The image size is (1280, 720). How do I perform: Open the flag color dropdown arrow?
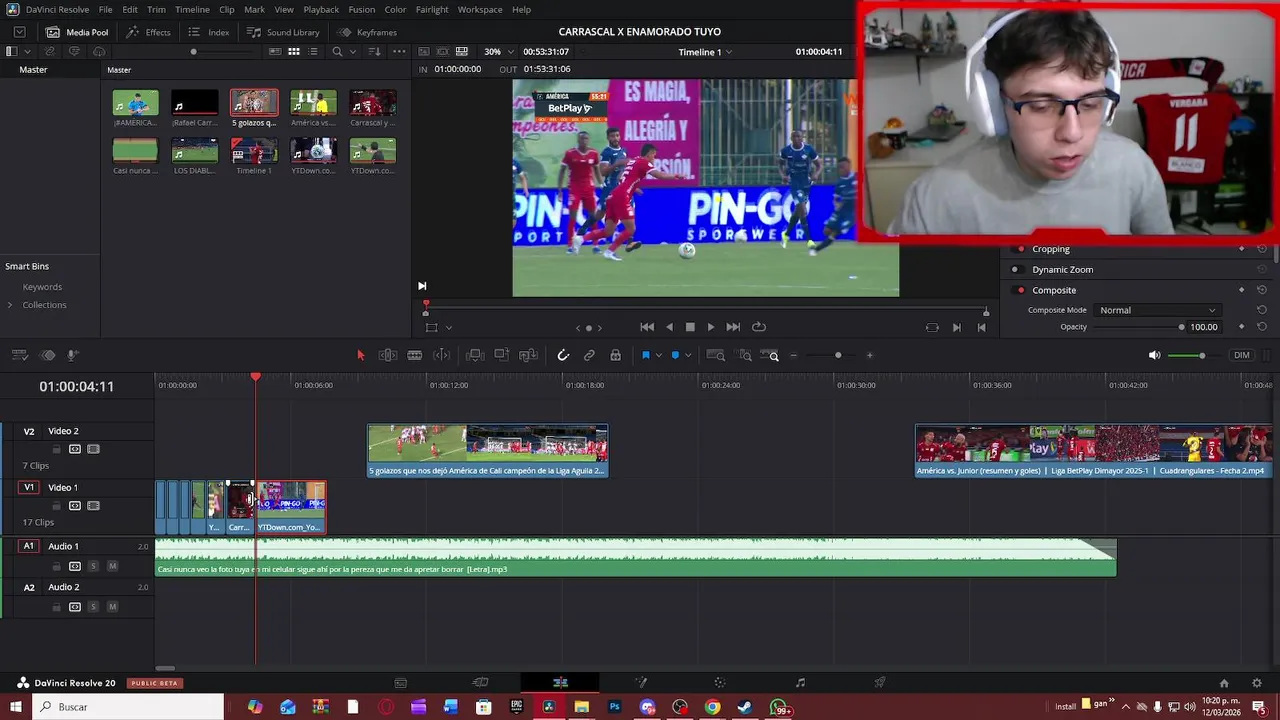point(658,356)
